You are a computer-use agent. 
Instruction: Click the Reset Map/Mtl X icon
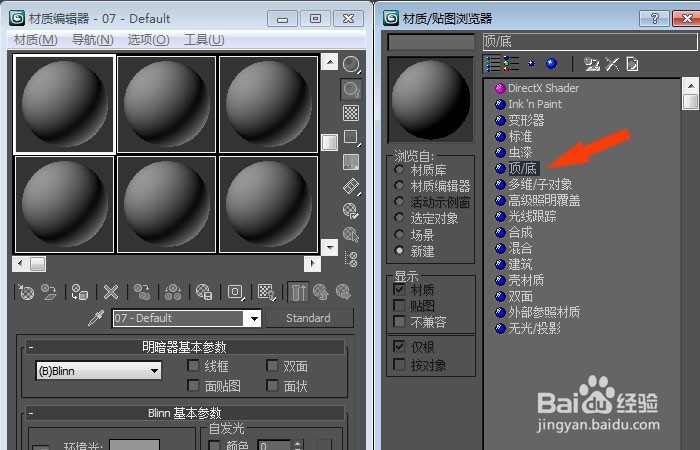(x=111, y=292)
